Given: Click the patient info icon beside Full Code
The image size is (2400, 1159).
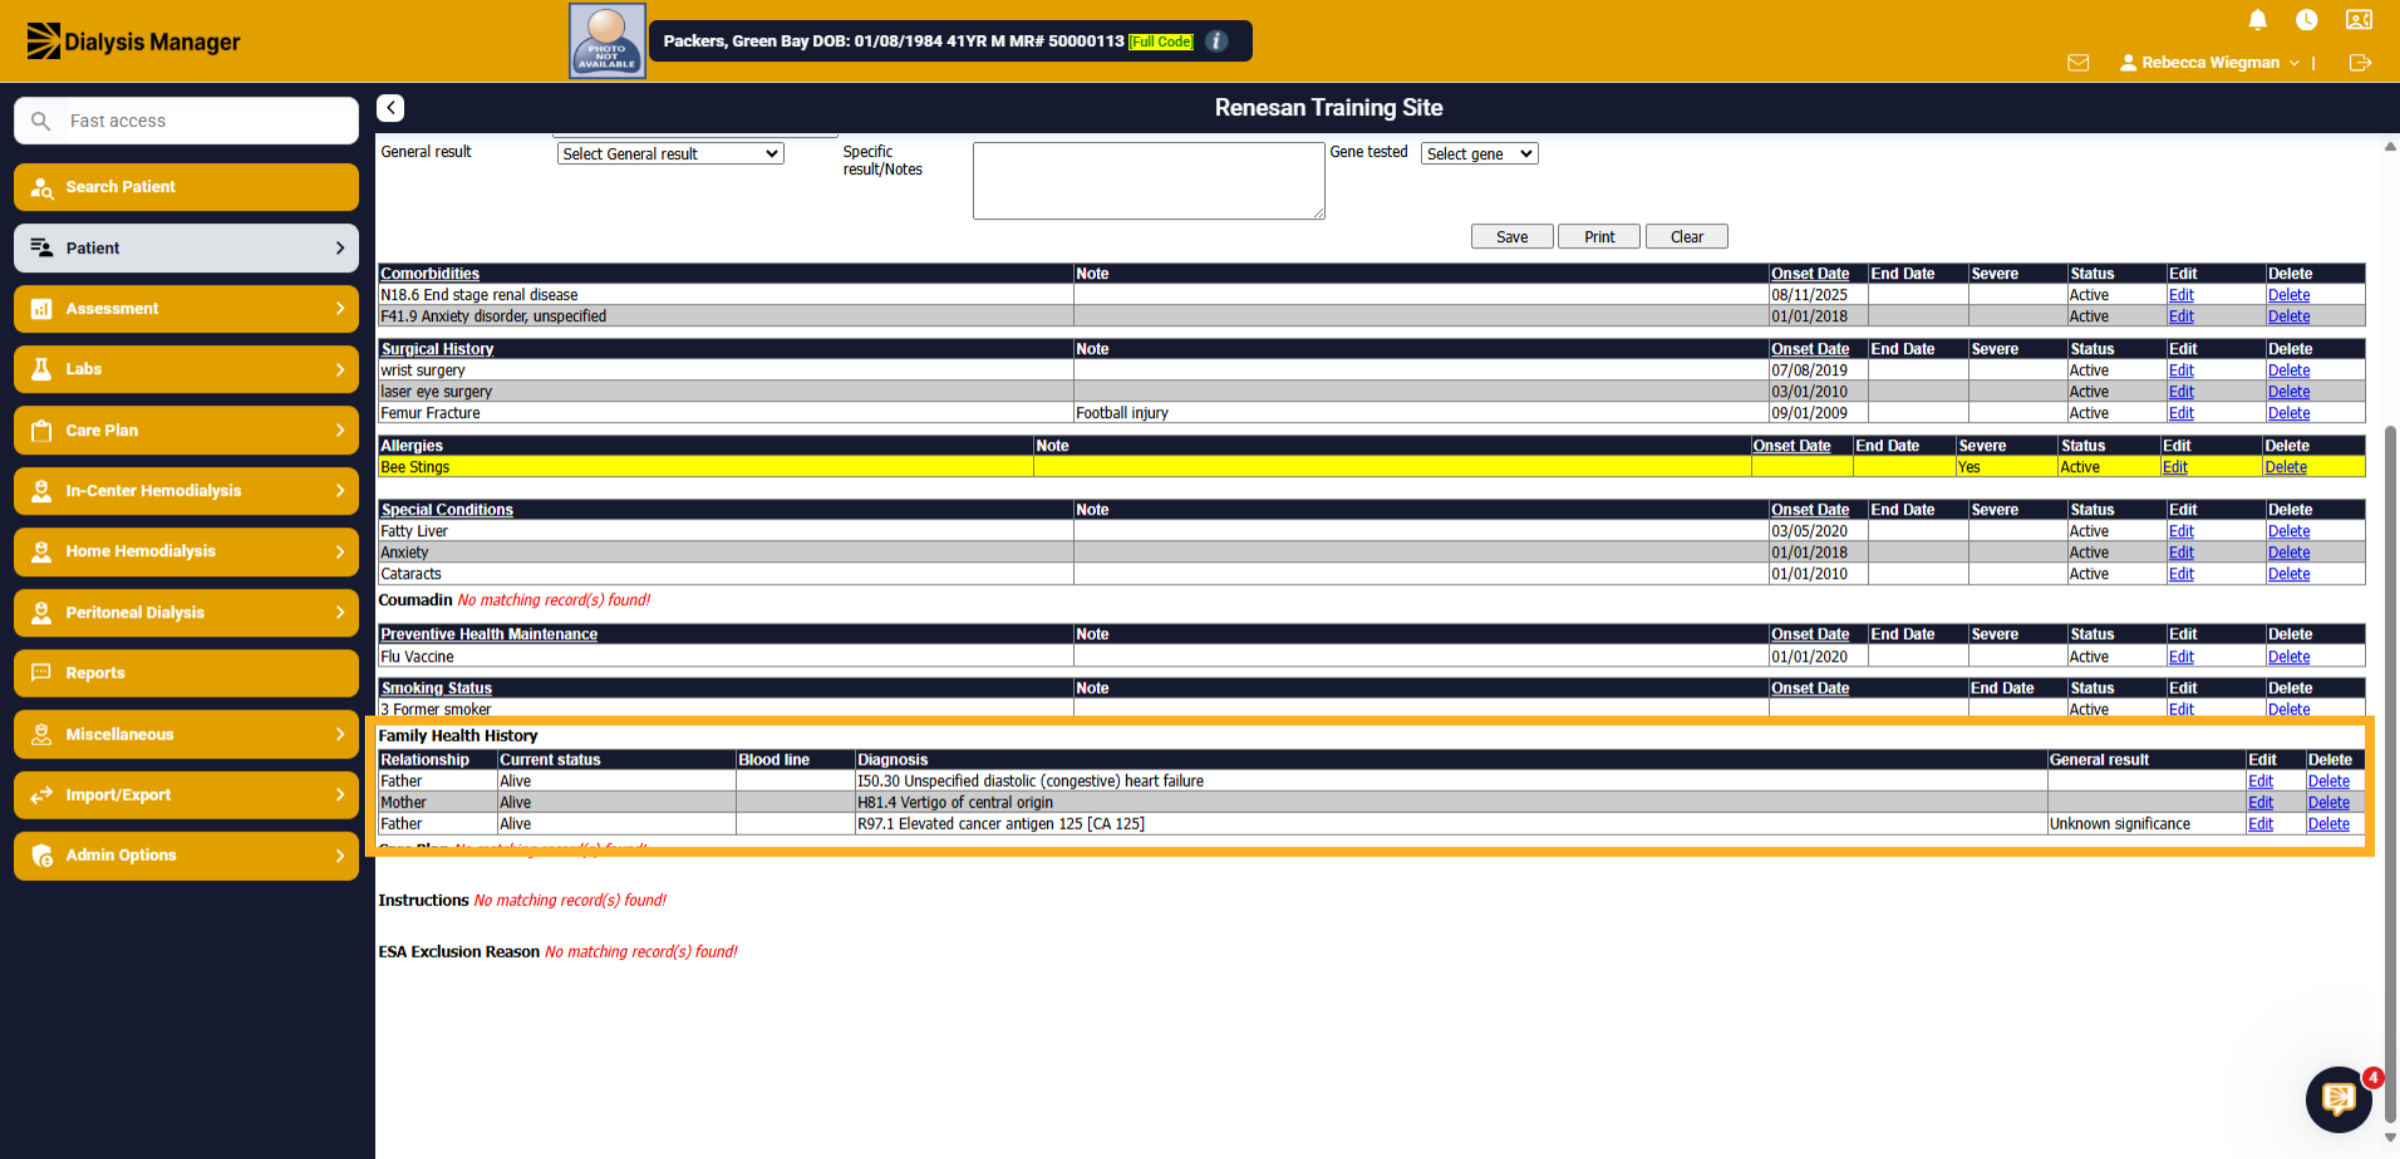Looking at the screenshot, I should point(1216,41).
